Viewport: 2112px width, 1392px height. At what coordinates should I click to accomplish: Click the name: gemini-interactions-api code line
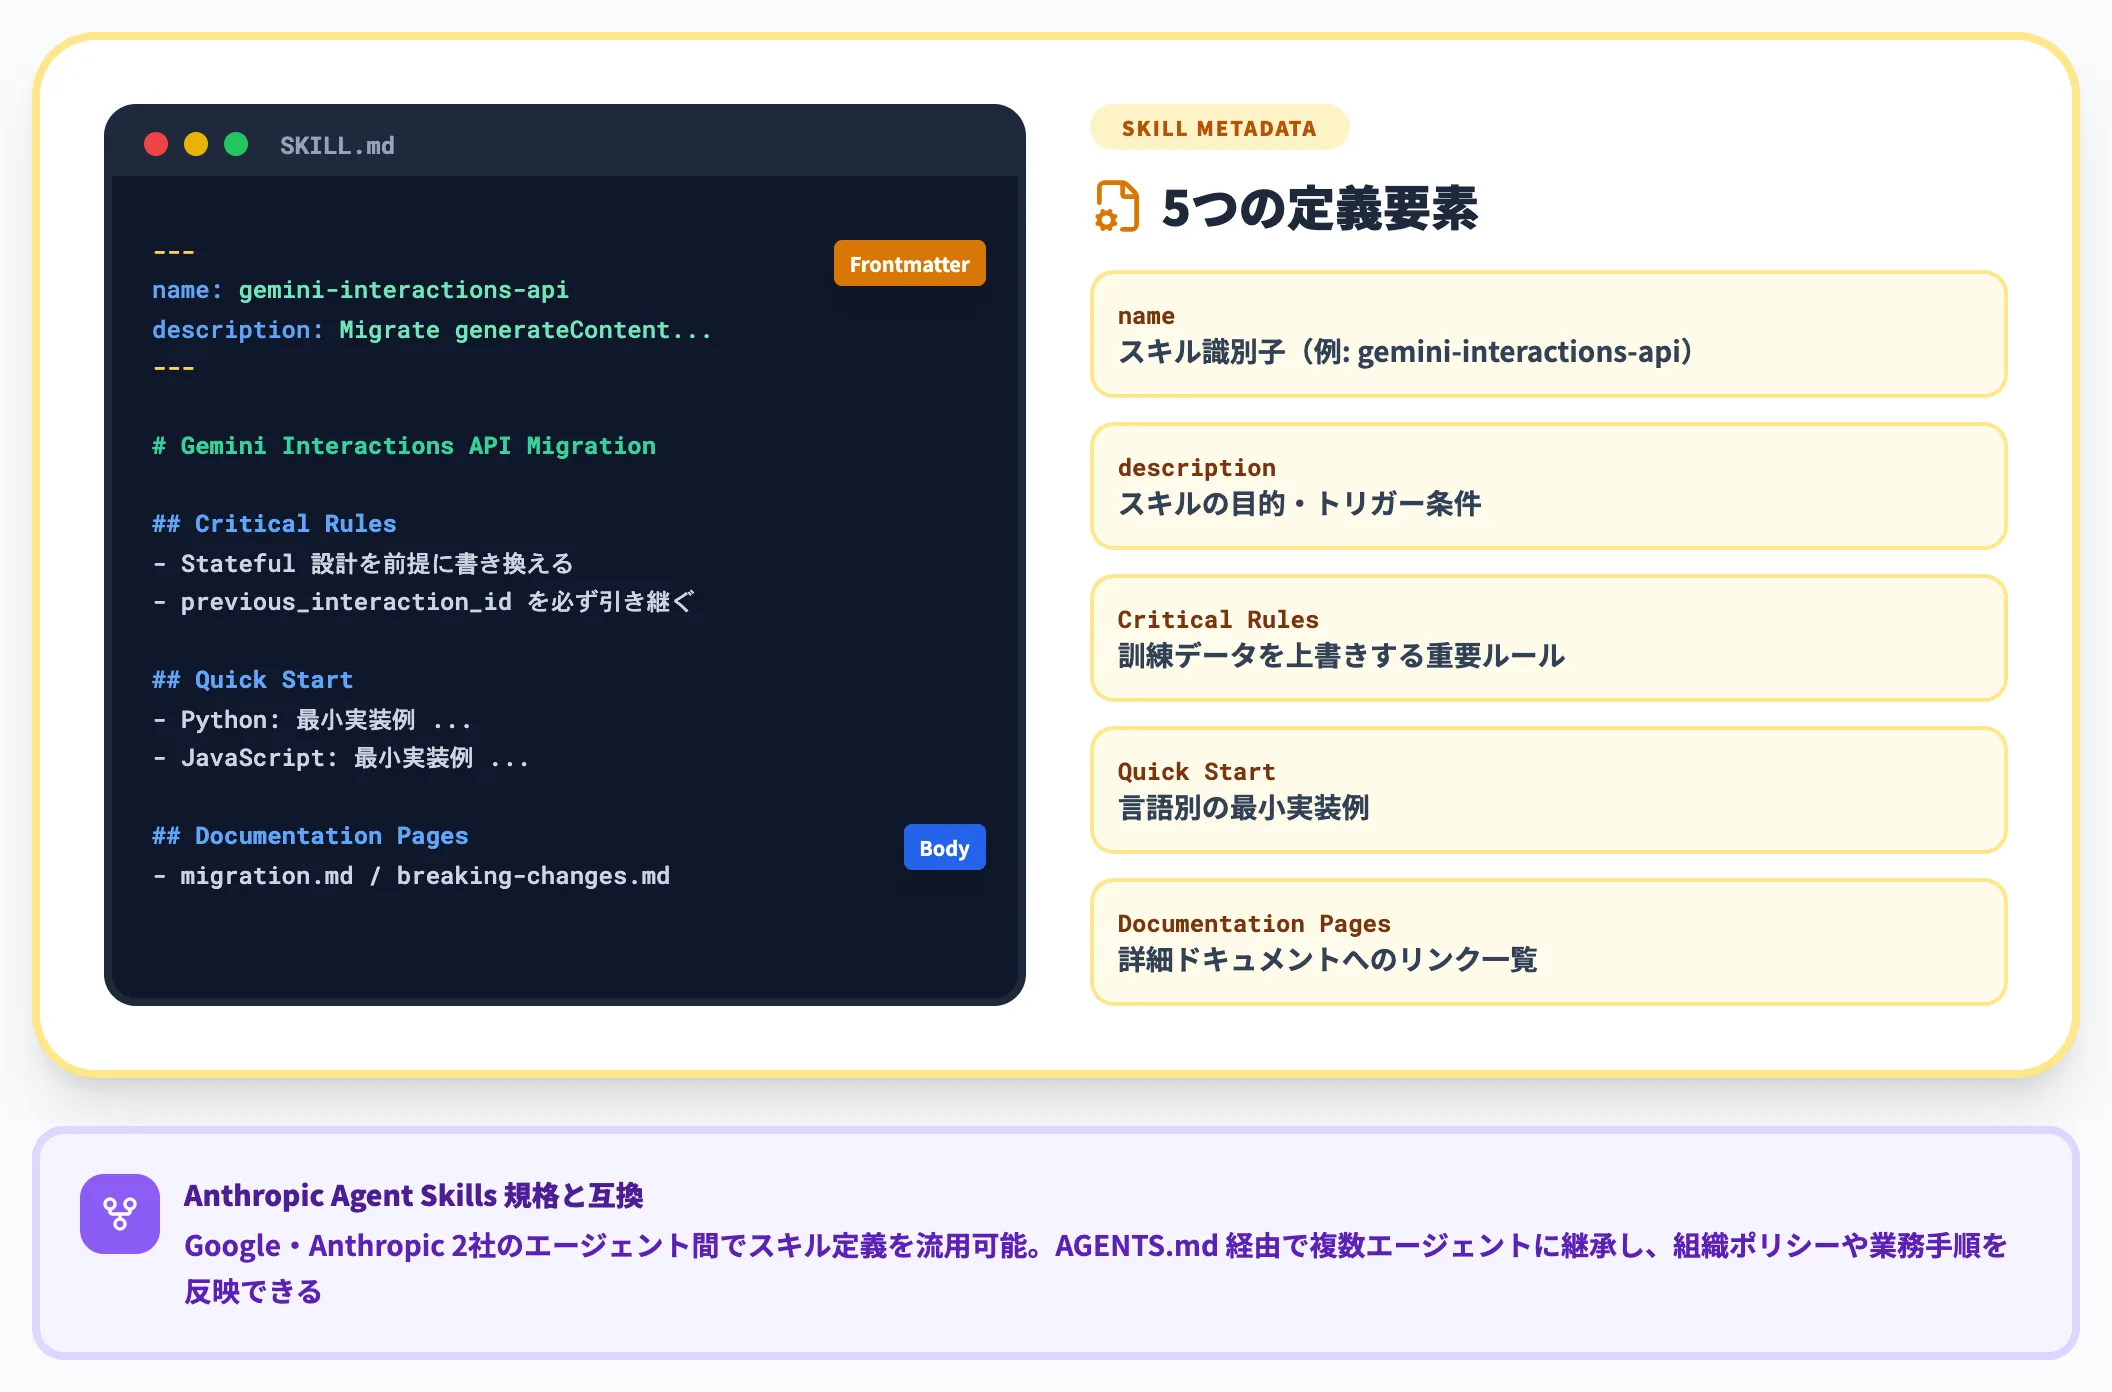click(360, 290)
